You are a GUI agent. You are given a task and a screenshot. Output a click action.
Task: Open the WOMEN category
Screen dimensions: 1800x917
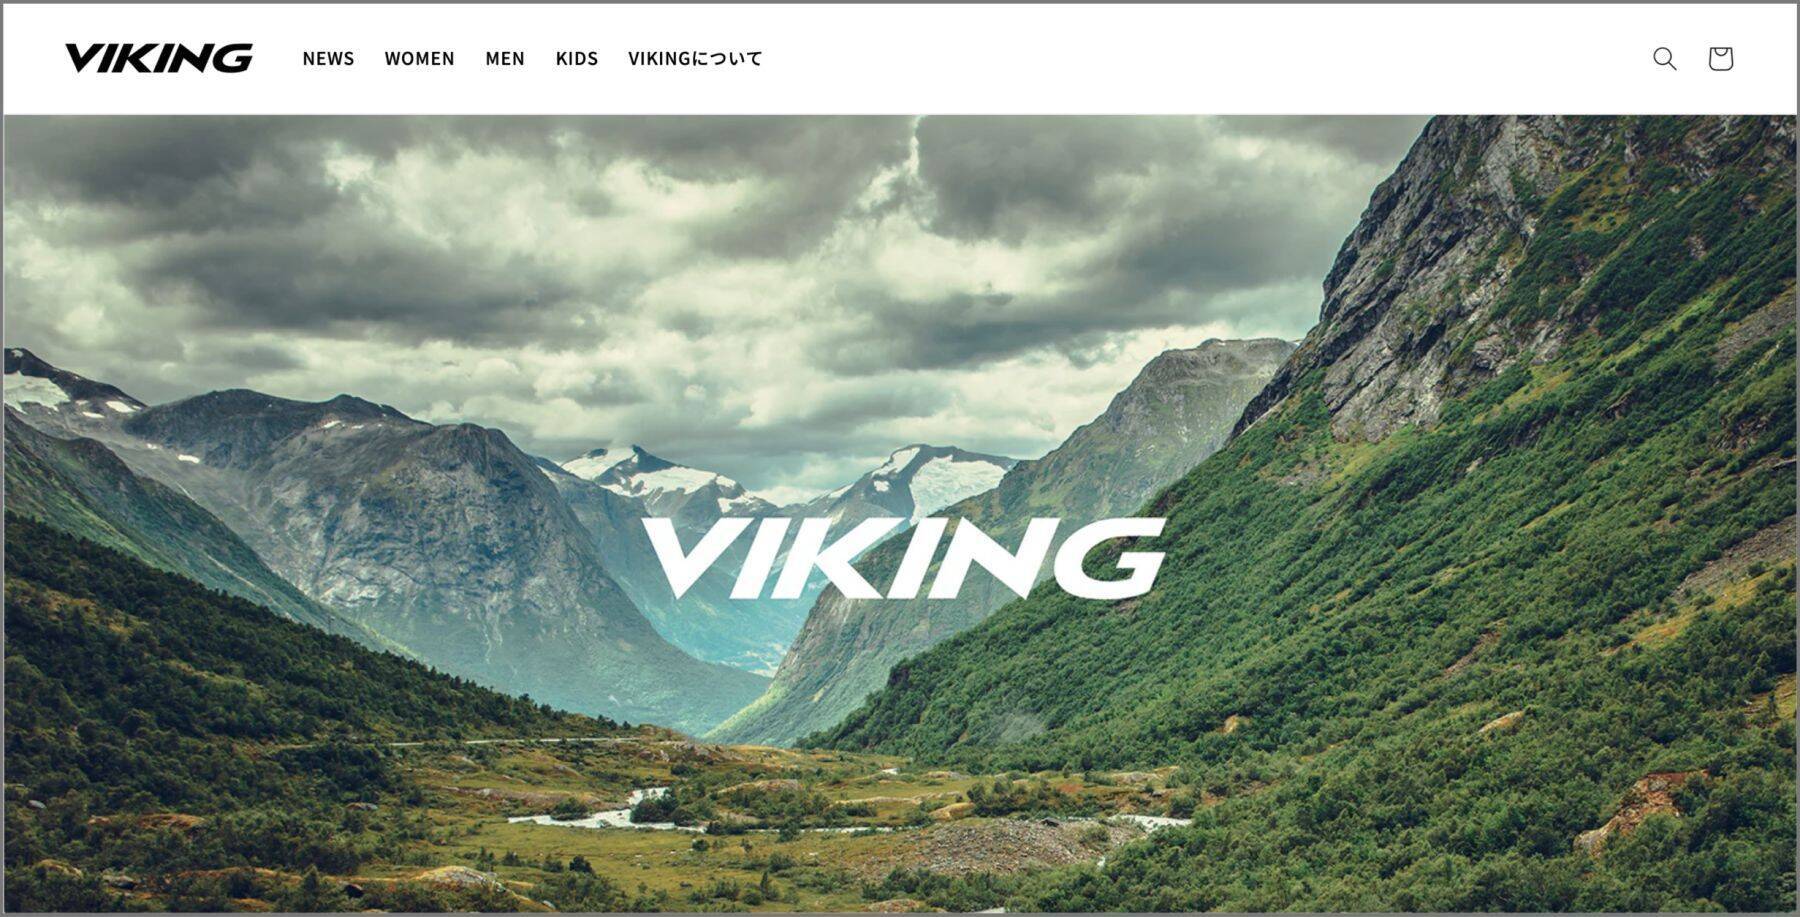coord(419,59)
